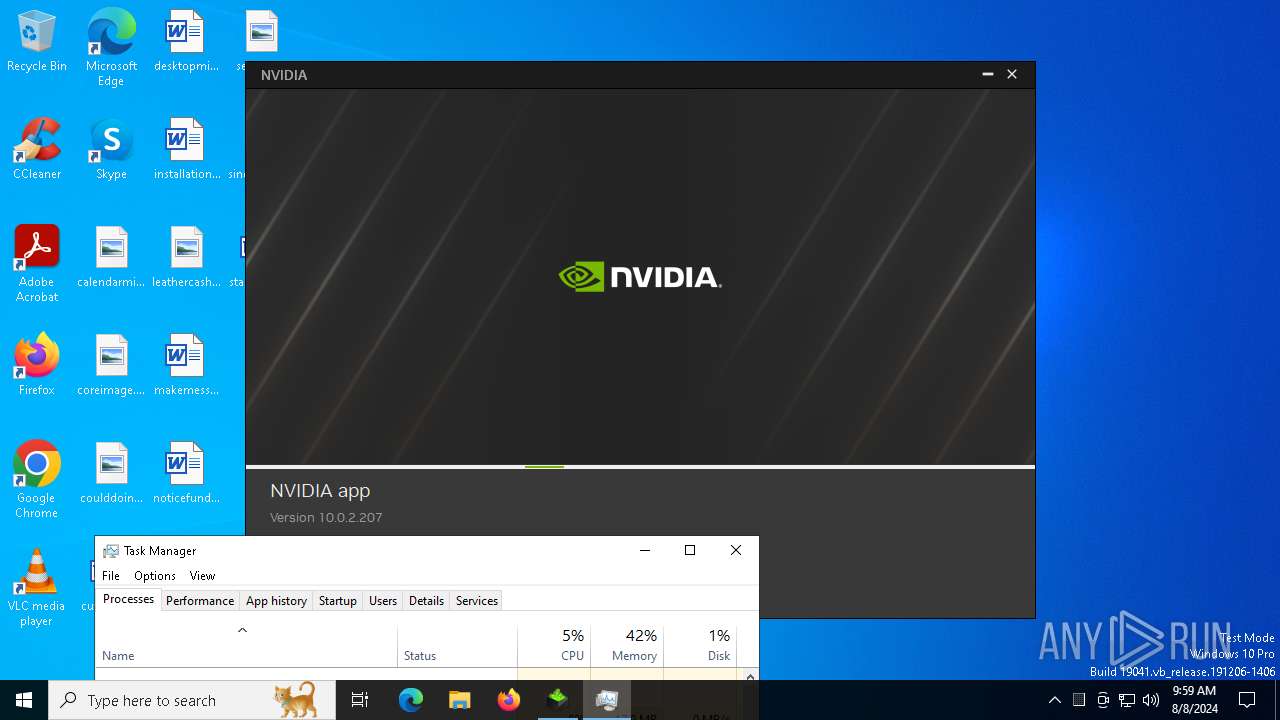
Task: Sort processes by CPU column
Action: coord(554,645)
